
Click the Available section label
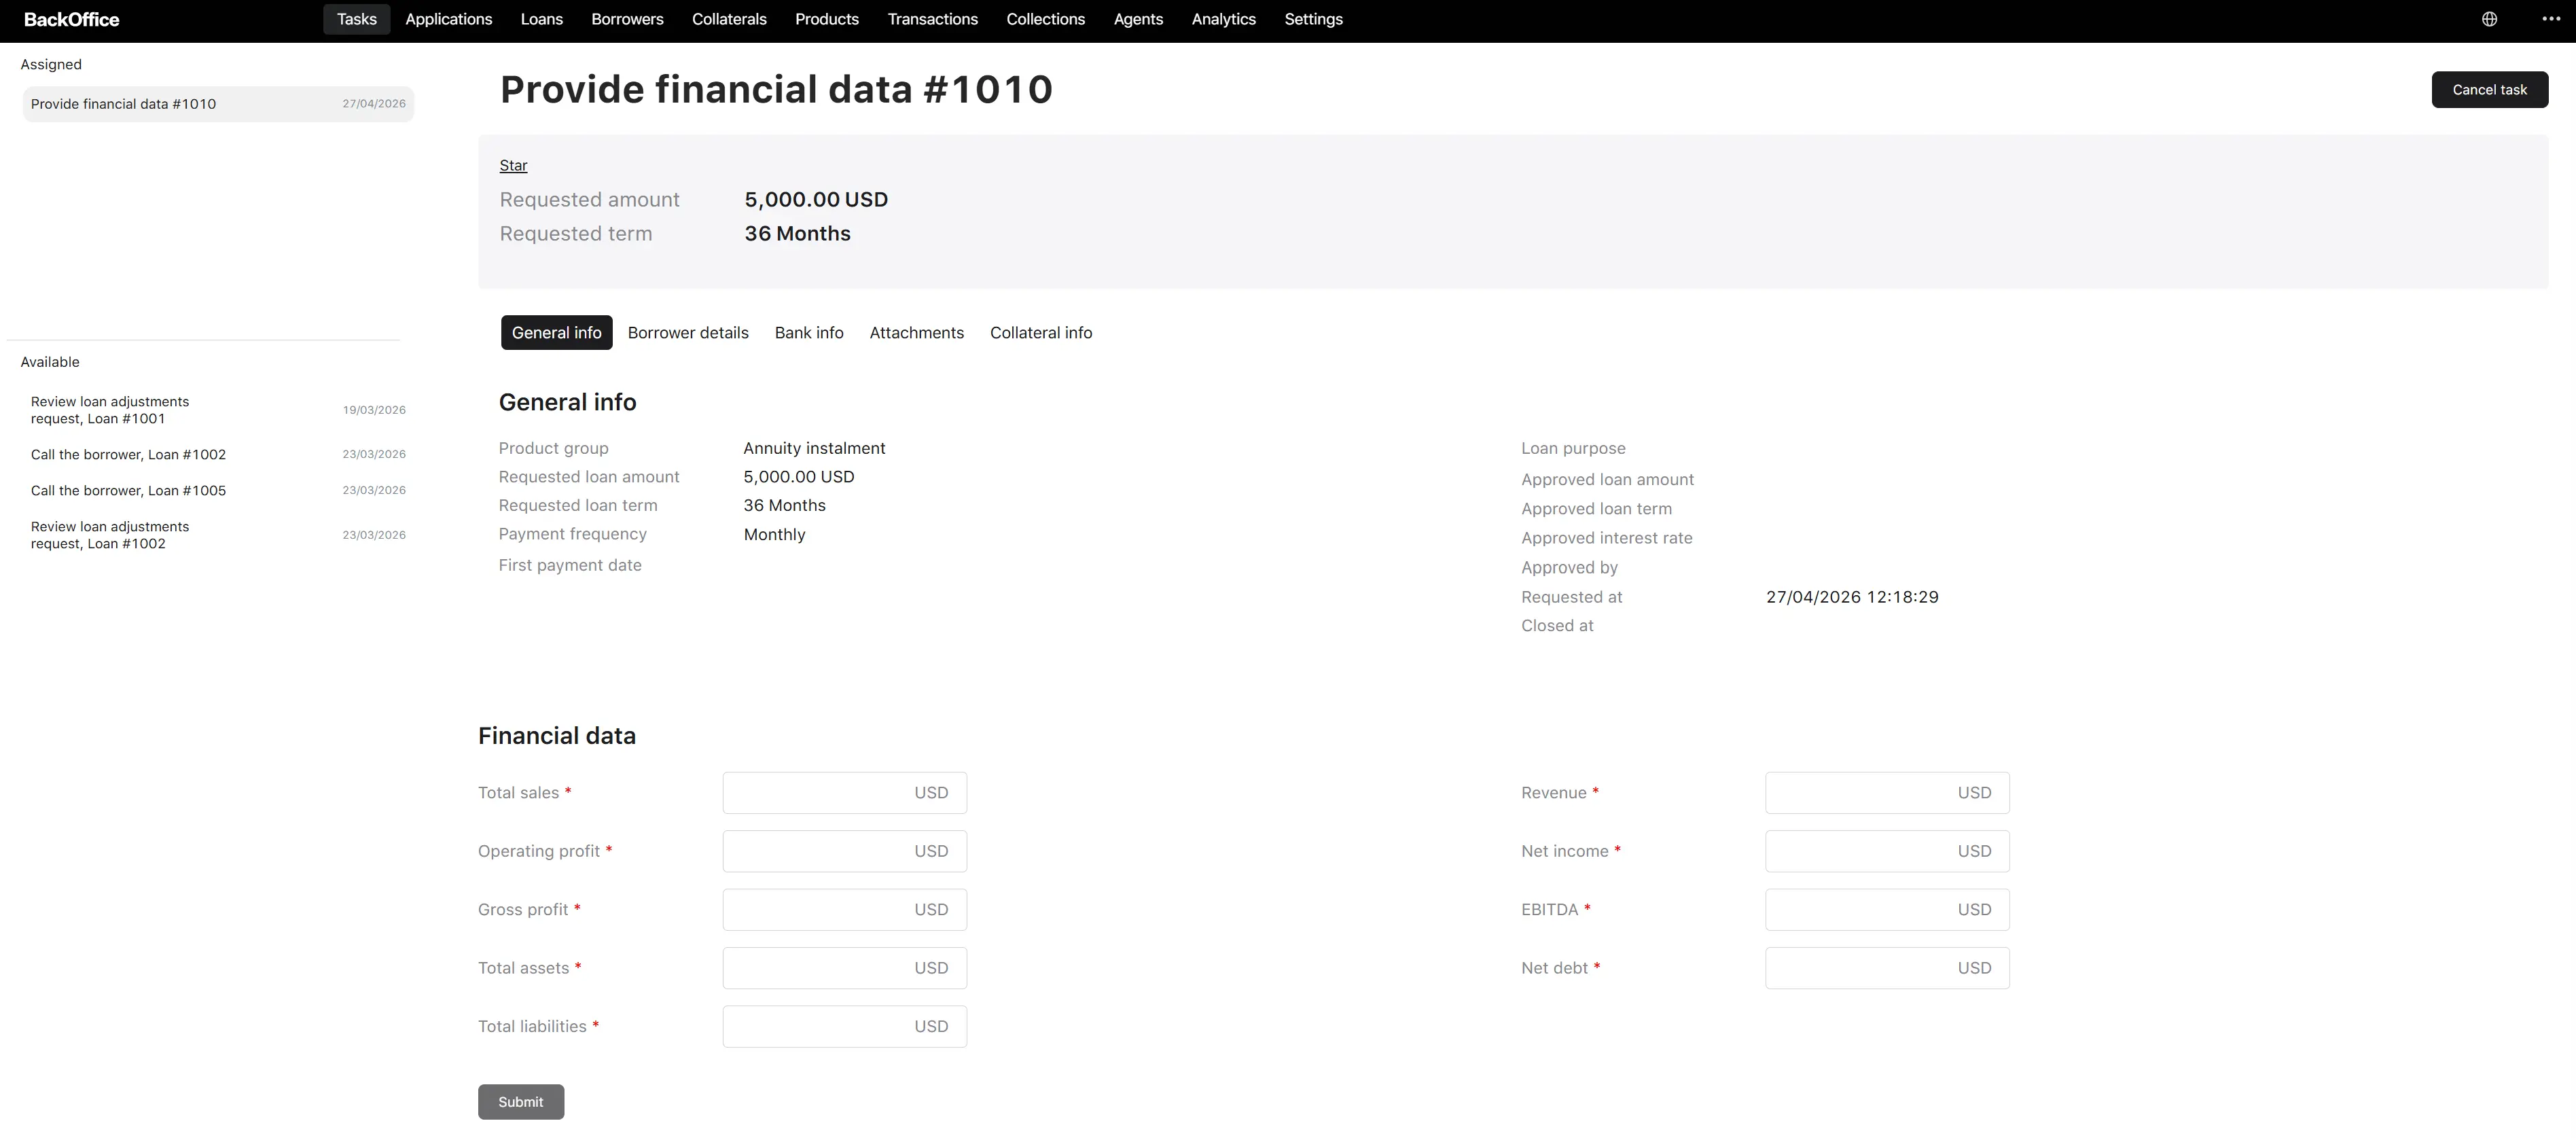pos(50,362)
